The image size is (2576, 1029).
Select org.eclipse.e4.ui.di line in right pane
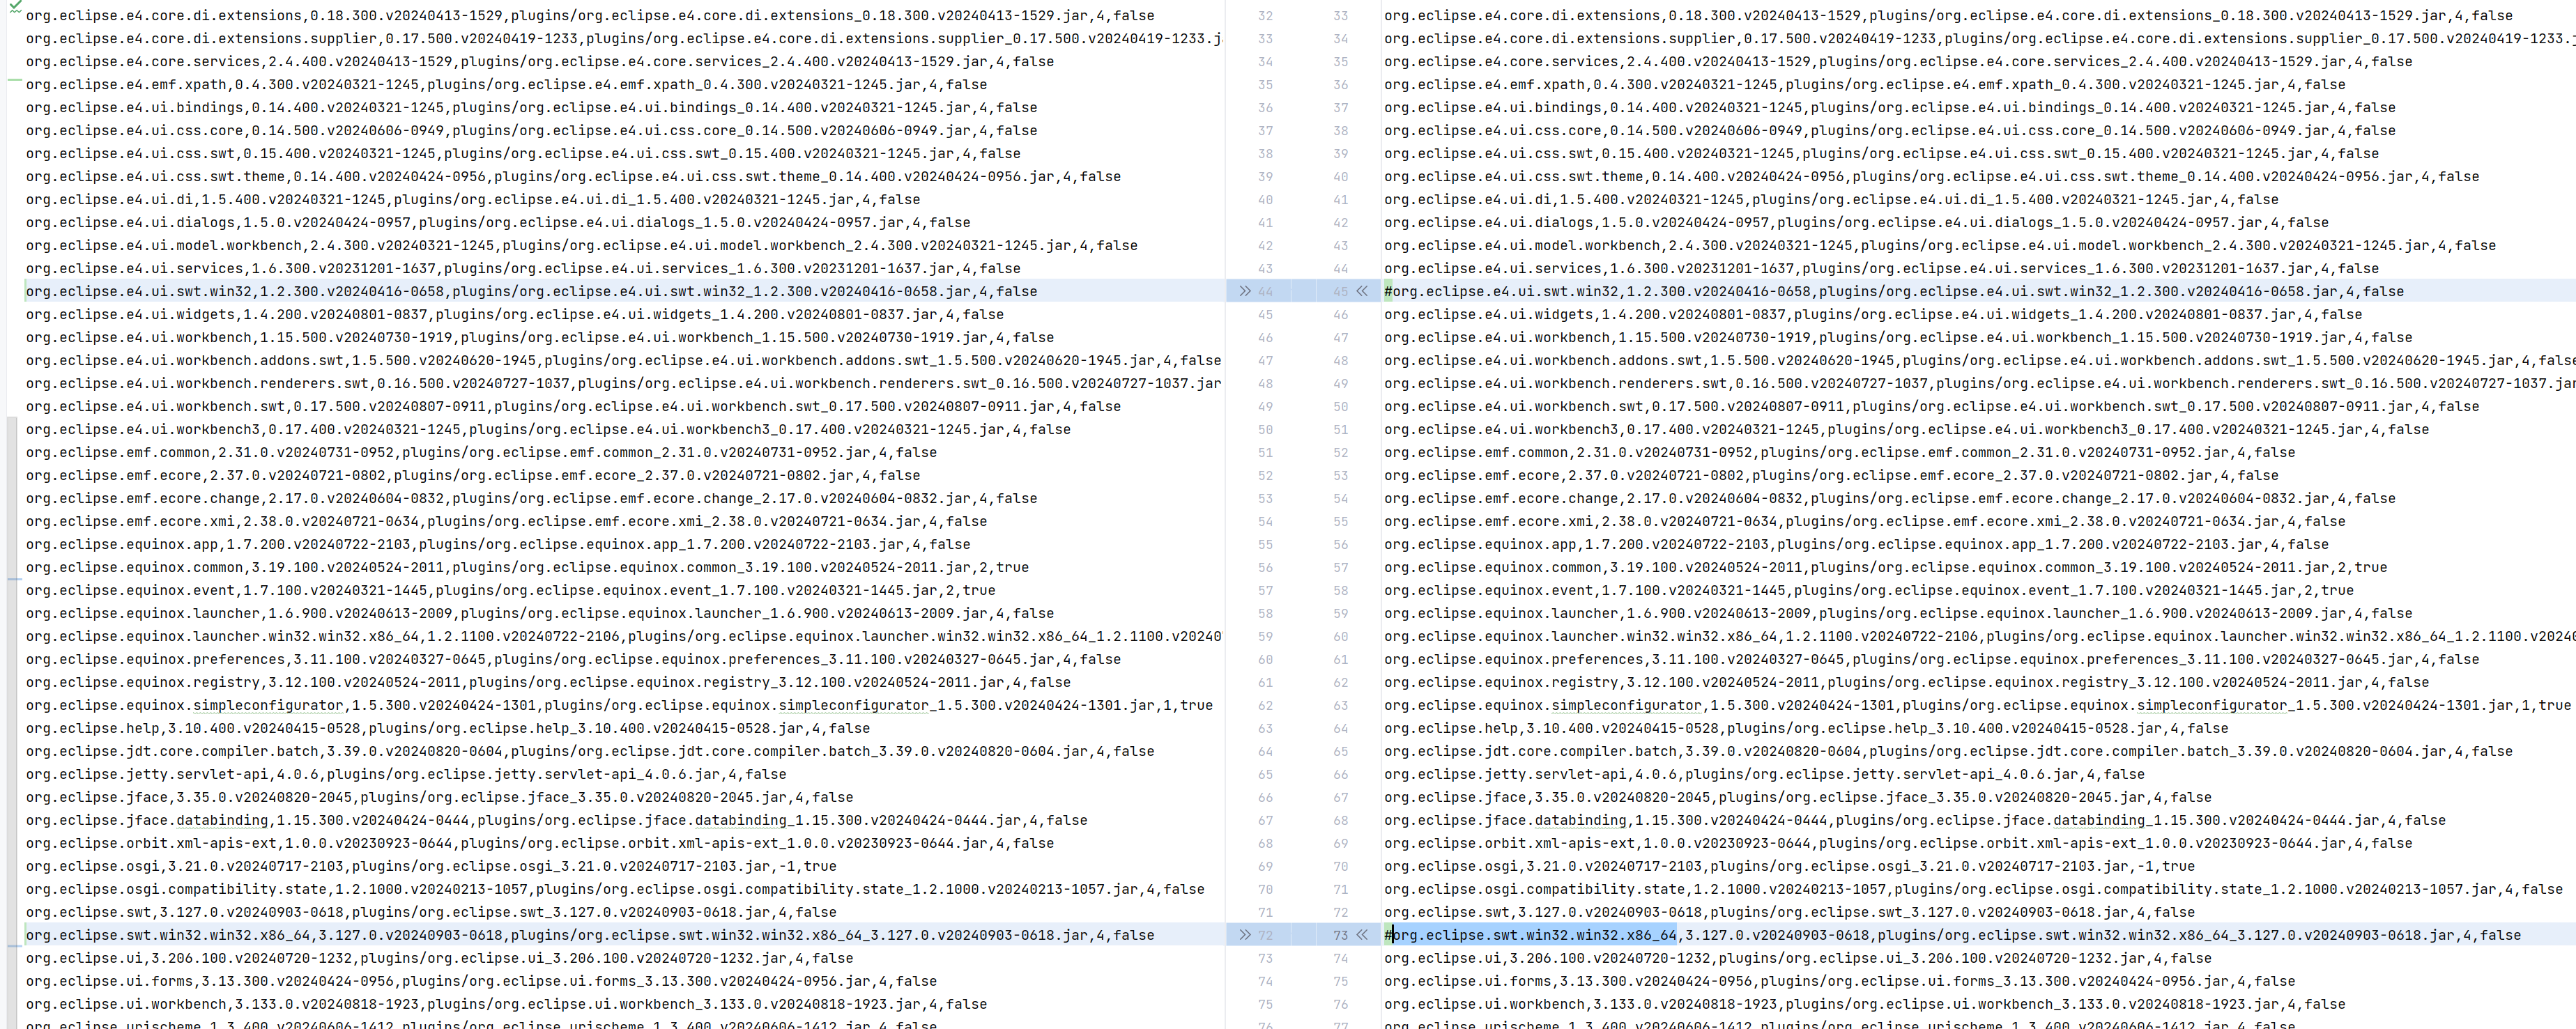pyautogui.click(x=1831, y=199)
